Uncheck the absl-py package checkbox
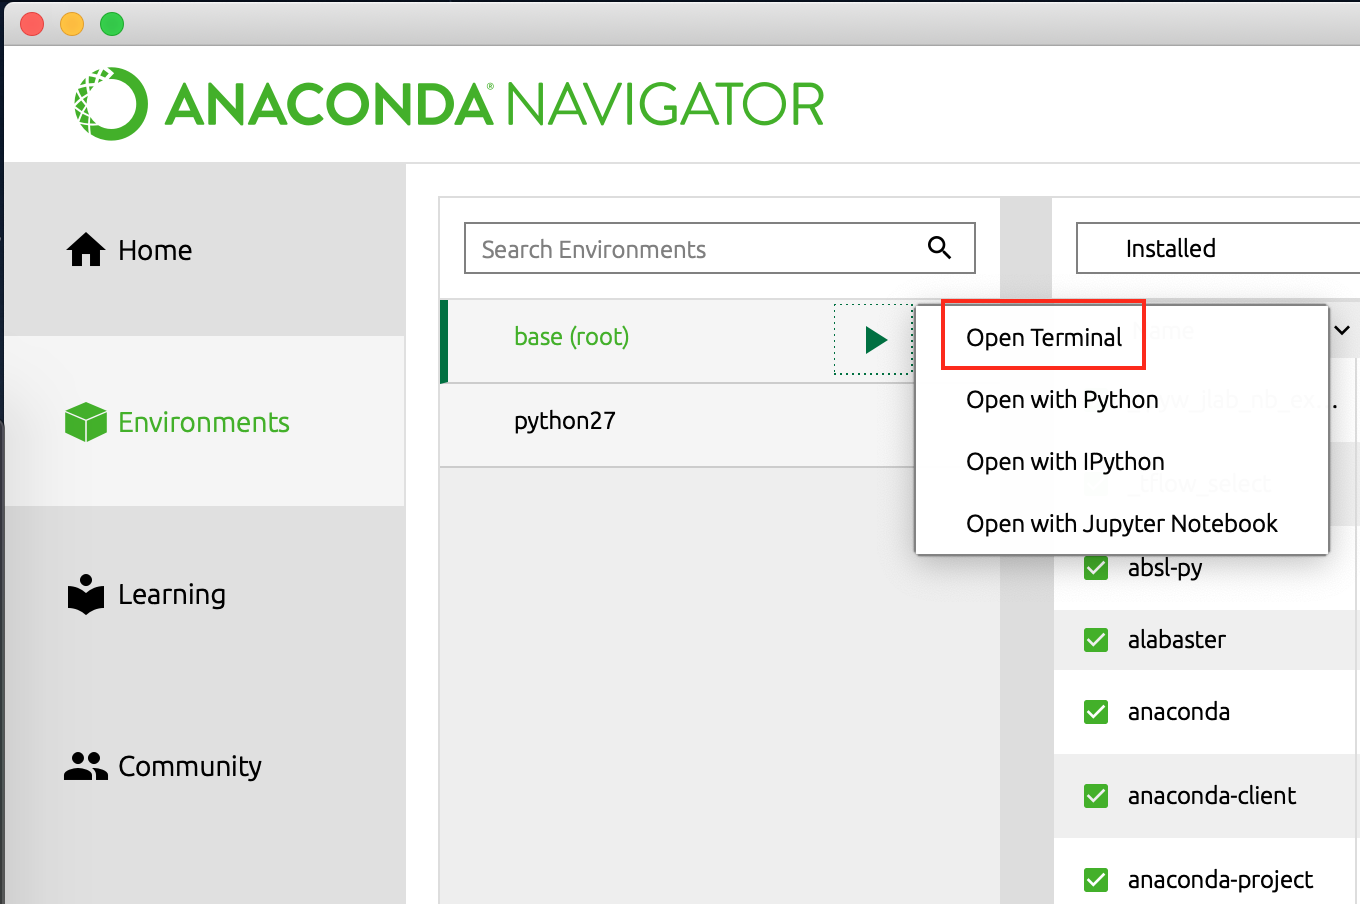This screenshot has height=904, width=1360. point(1096,568)
